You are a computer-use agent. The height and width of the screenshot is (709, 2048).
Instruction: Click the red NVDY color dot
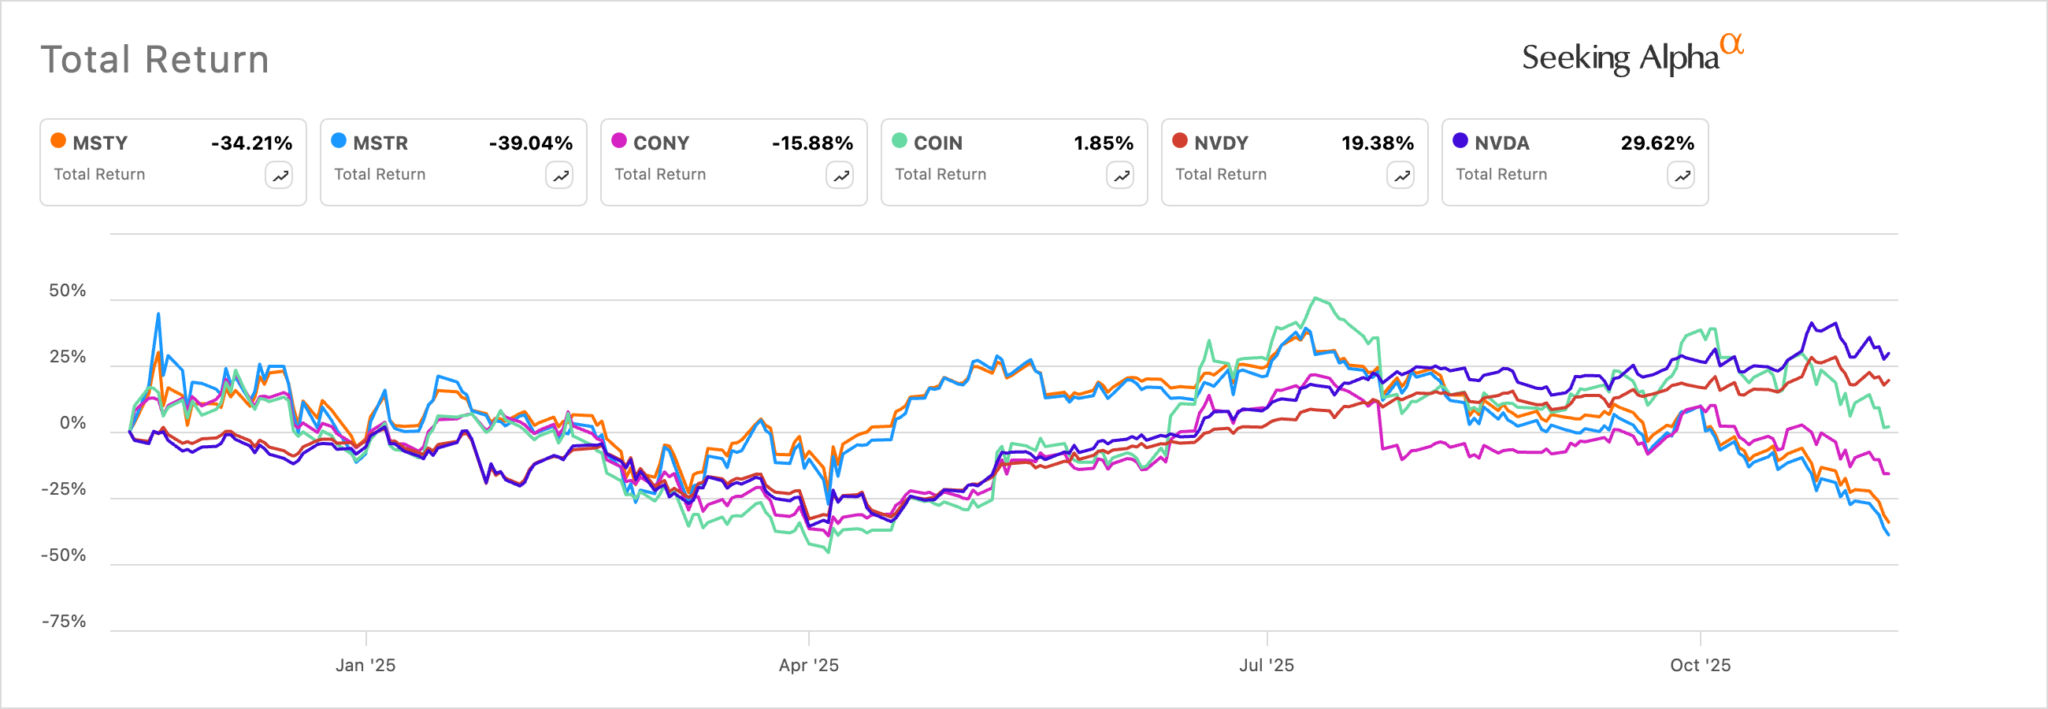1180,141
